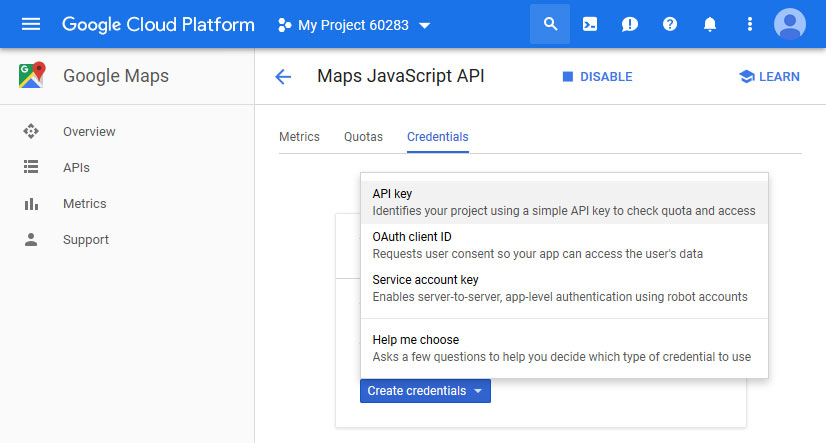
Task: Click the graduation cap icon beside LEARN
Action: coord(746,77)
